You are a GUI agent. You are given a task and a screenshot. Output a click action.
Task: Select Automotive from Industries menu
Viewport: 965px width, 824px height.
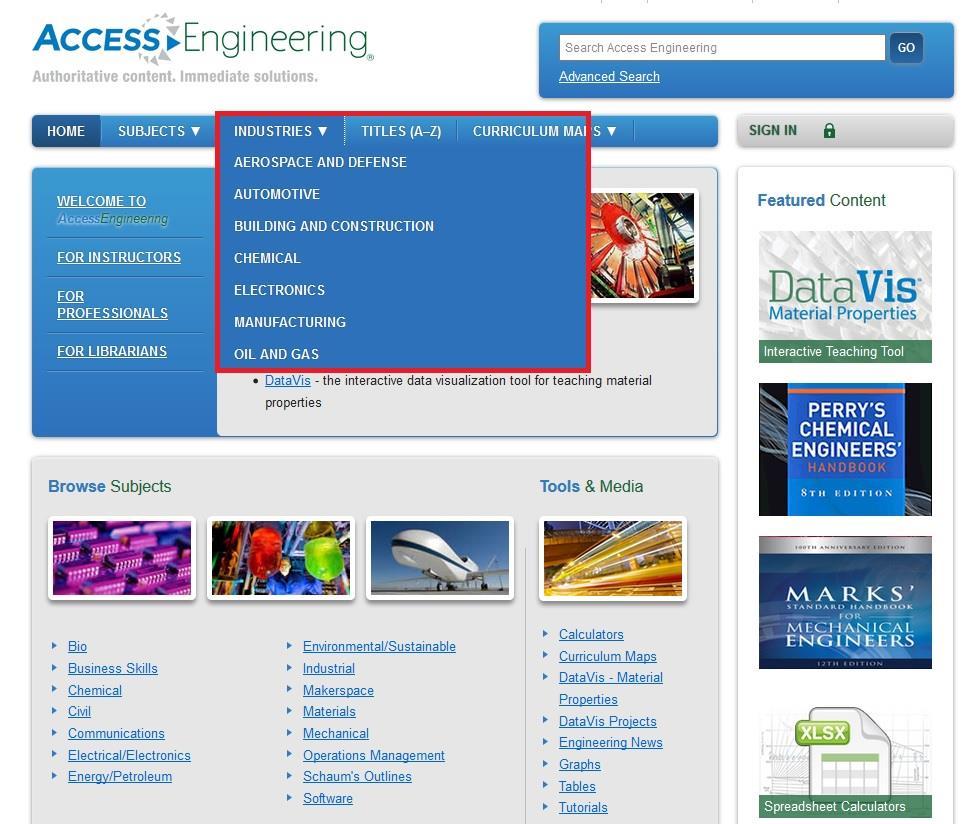(x=277, y=194)
